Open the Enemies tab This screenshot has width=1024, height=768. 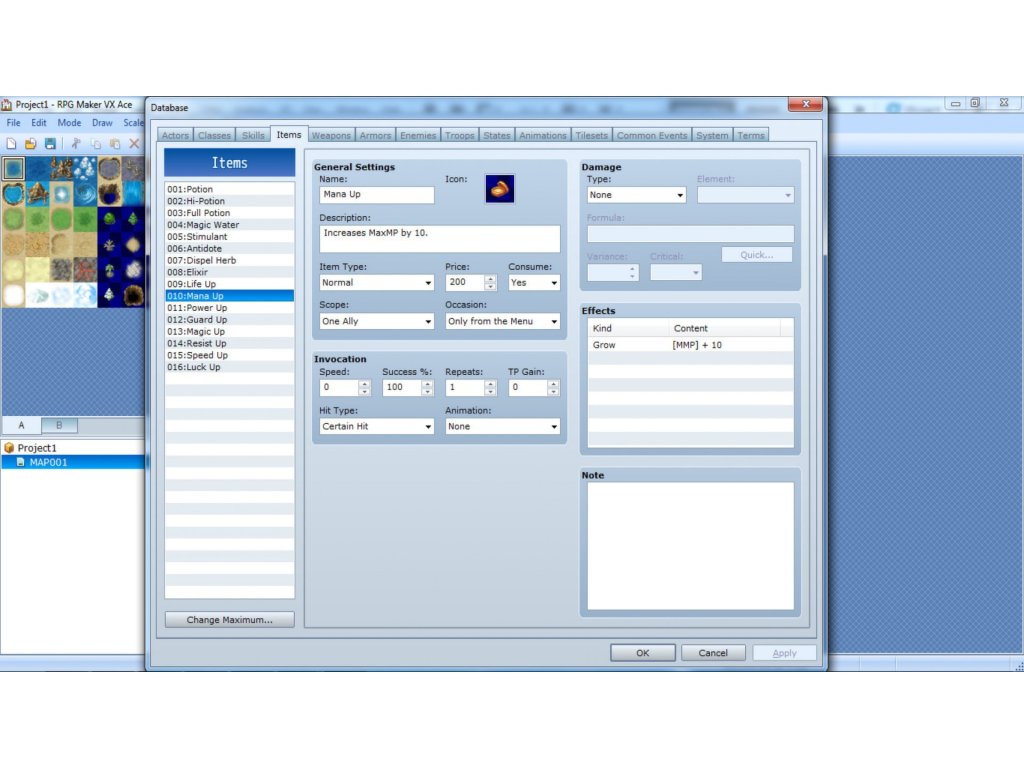coord(418,135)
